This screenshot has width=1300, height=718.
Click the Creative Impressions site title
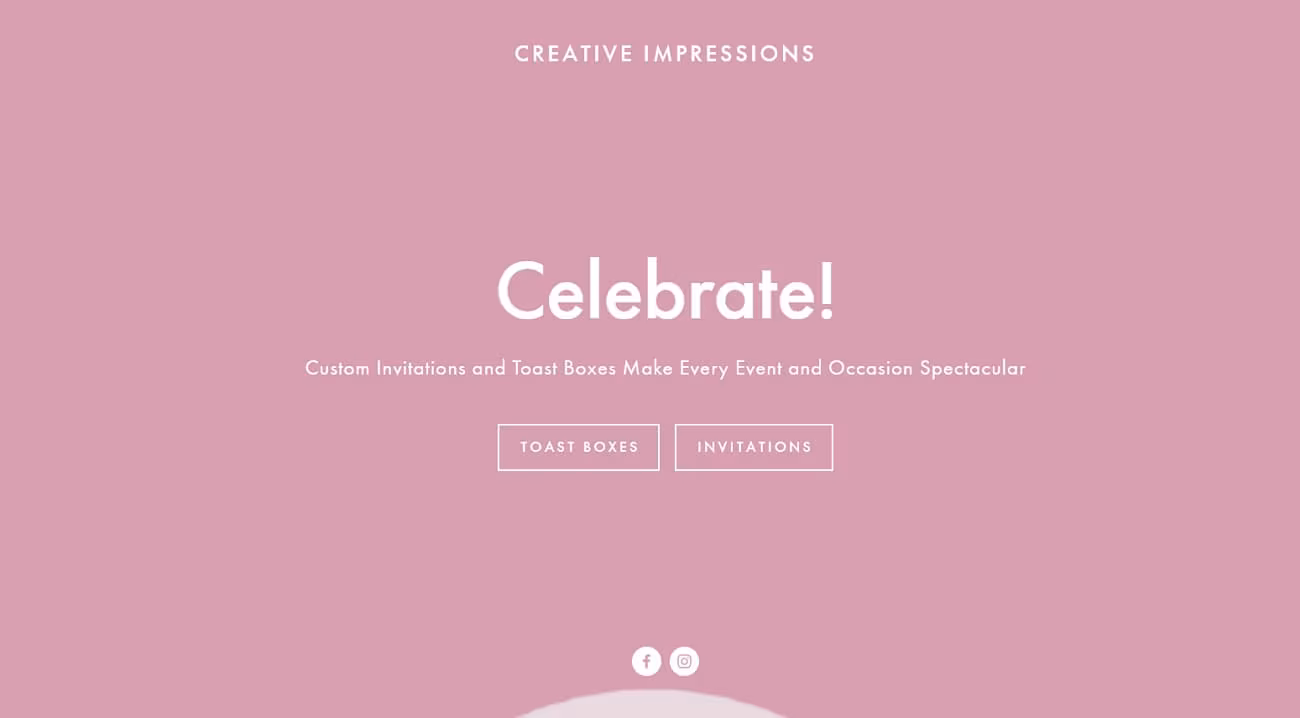(665, 54)
